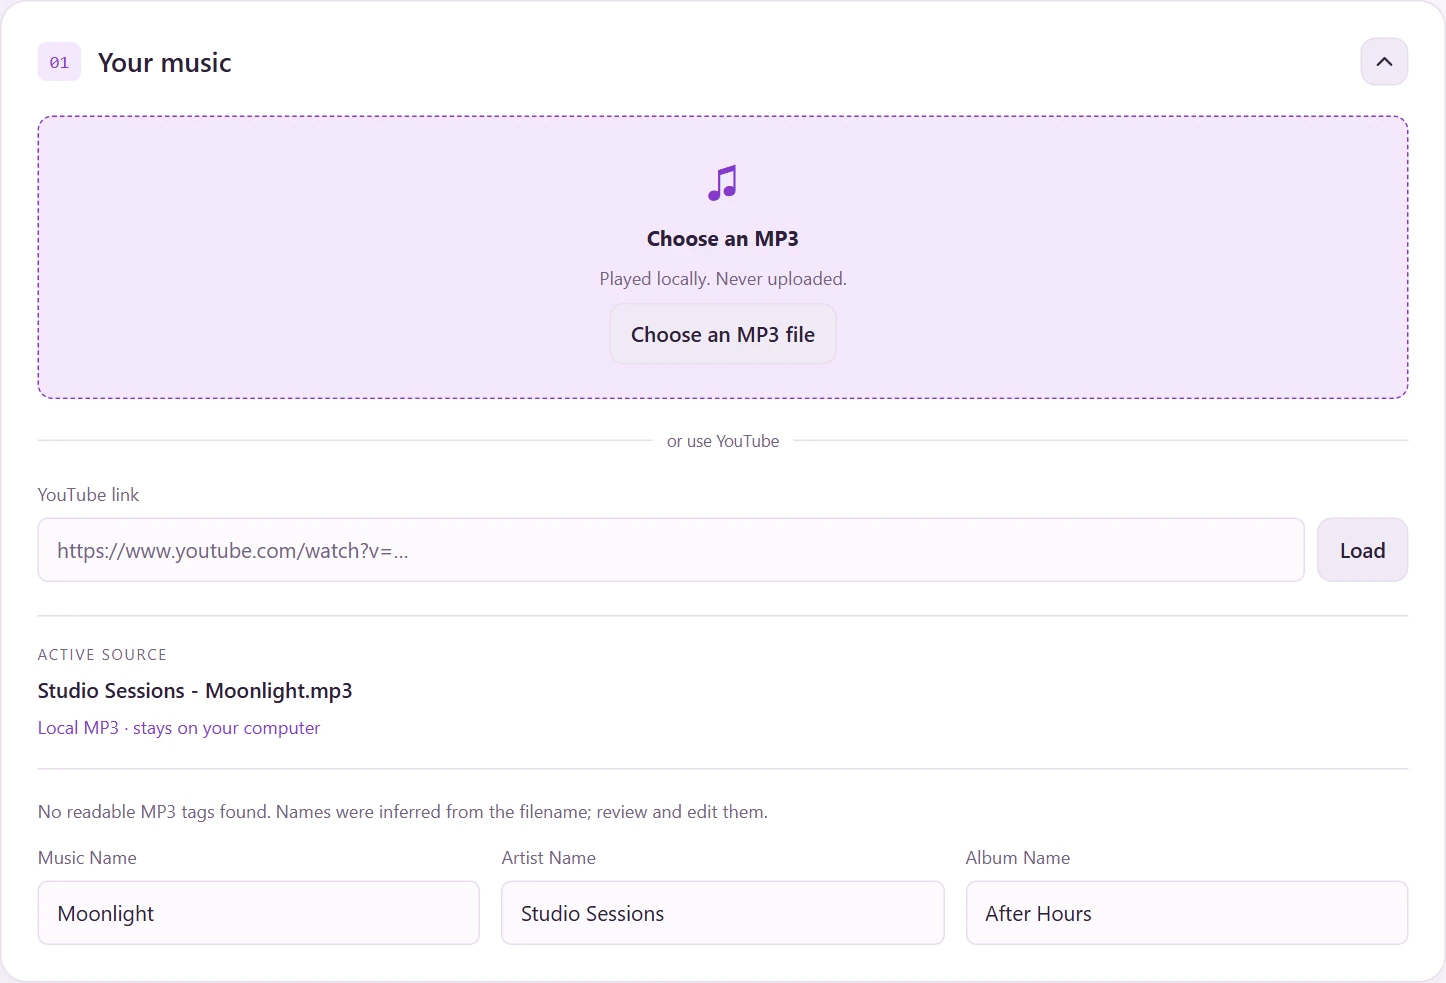Edit the Artist Name field Studio Sessions

coord(723,913)
